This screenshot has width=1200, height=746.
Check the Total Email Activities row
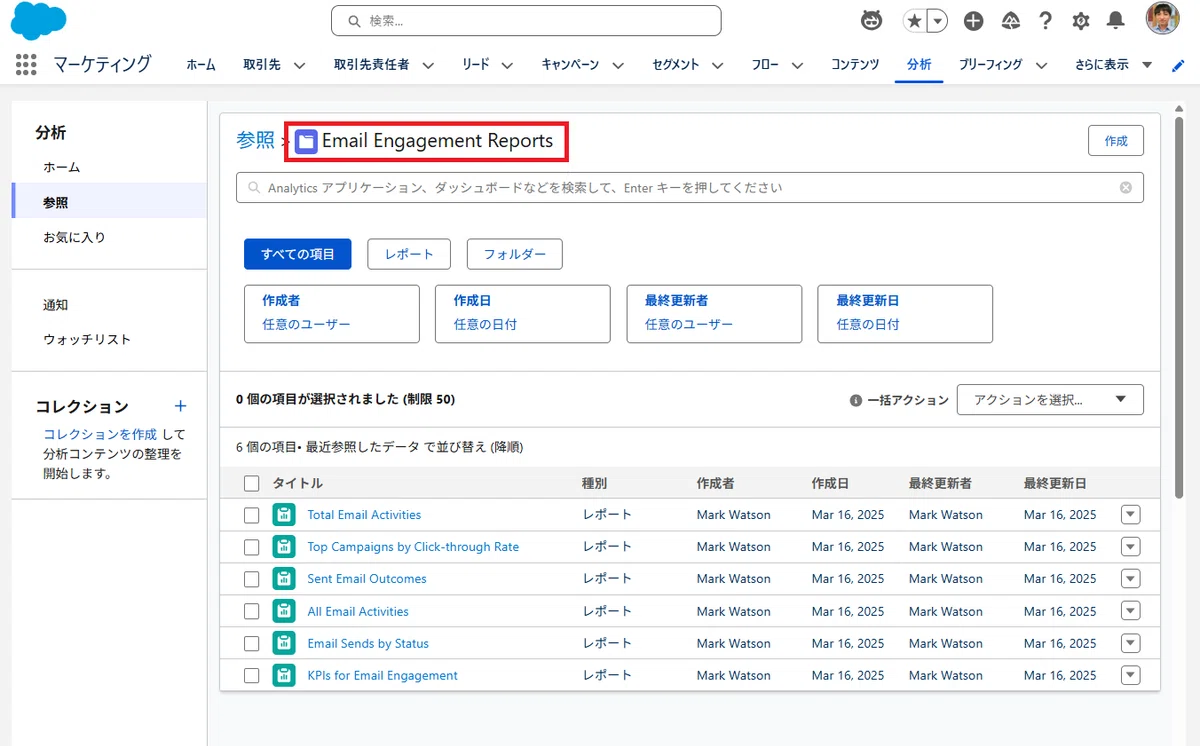pos(251,516)
